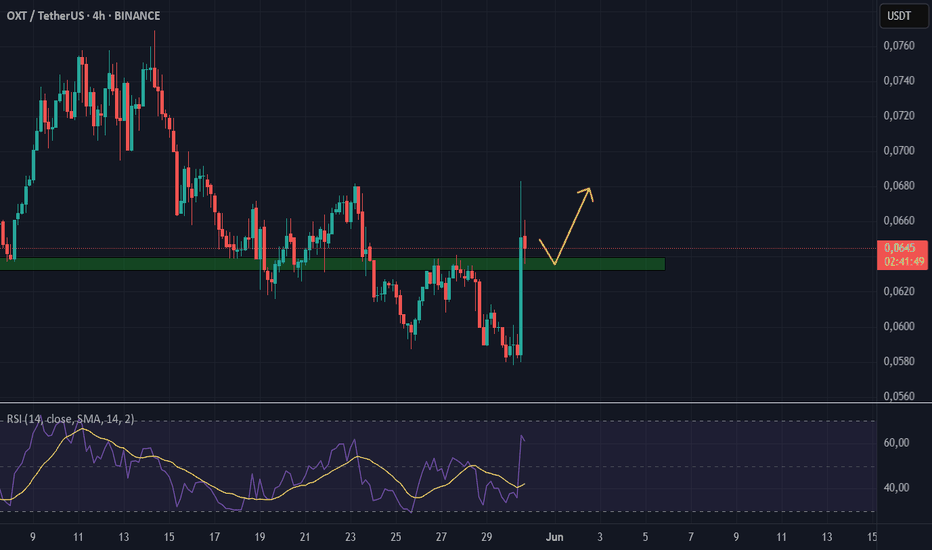Click date 27 on the time axis
This screenshot has width=932, height=550.
[441, 537]
